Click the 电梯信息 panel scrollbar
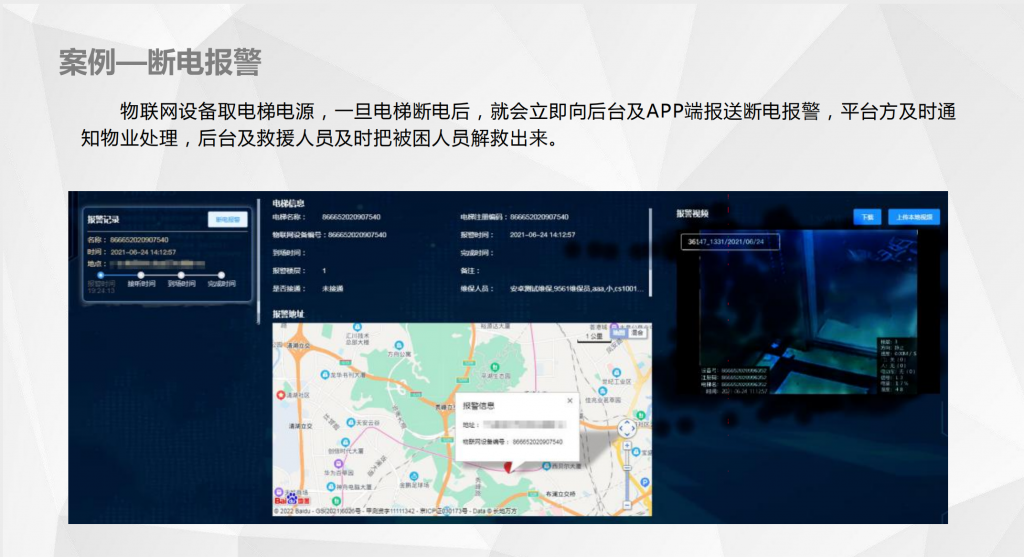Screen dimensions: 1024x557 [650, 252]
